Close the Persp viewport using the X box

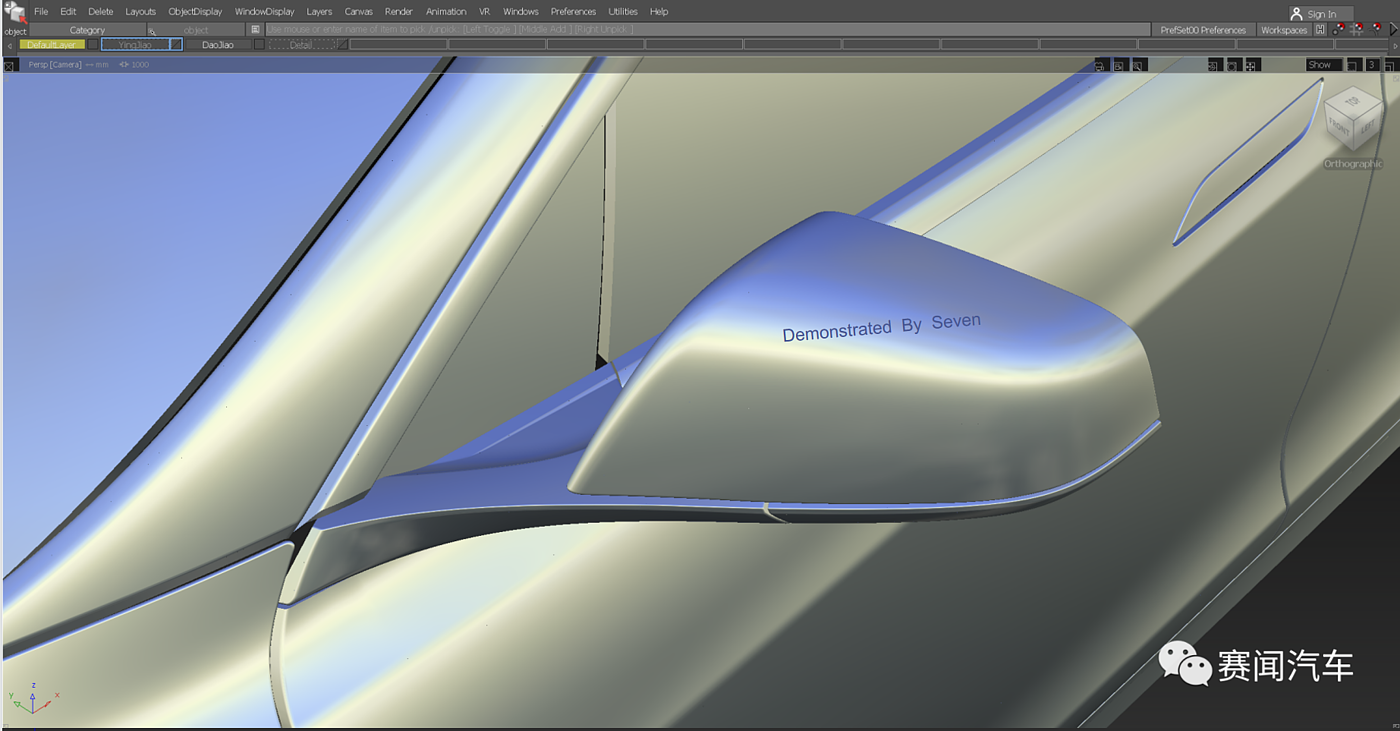[x=9, y=65]
